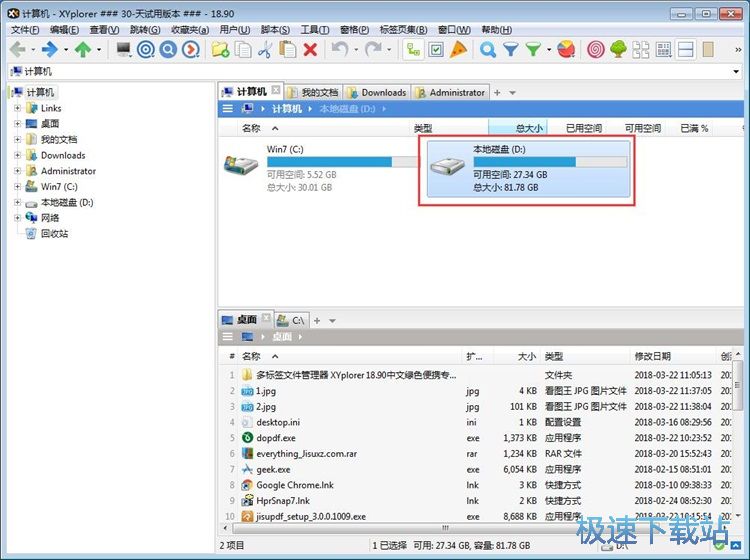This screenshot has width=750, height=560.
Task: Click the orange catalog pizza icon
Action: tap(458, 49)
